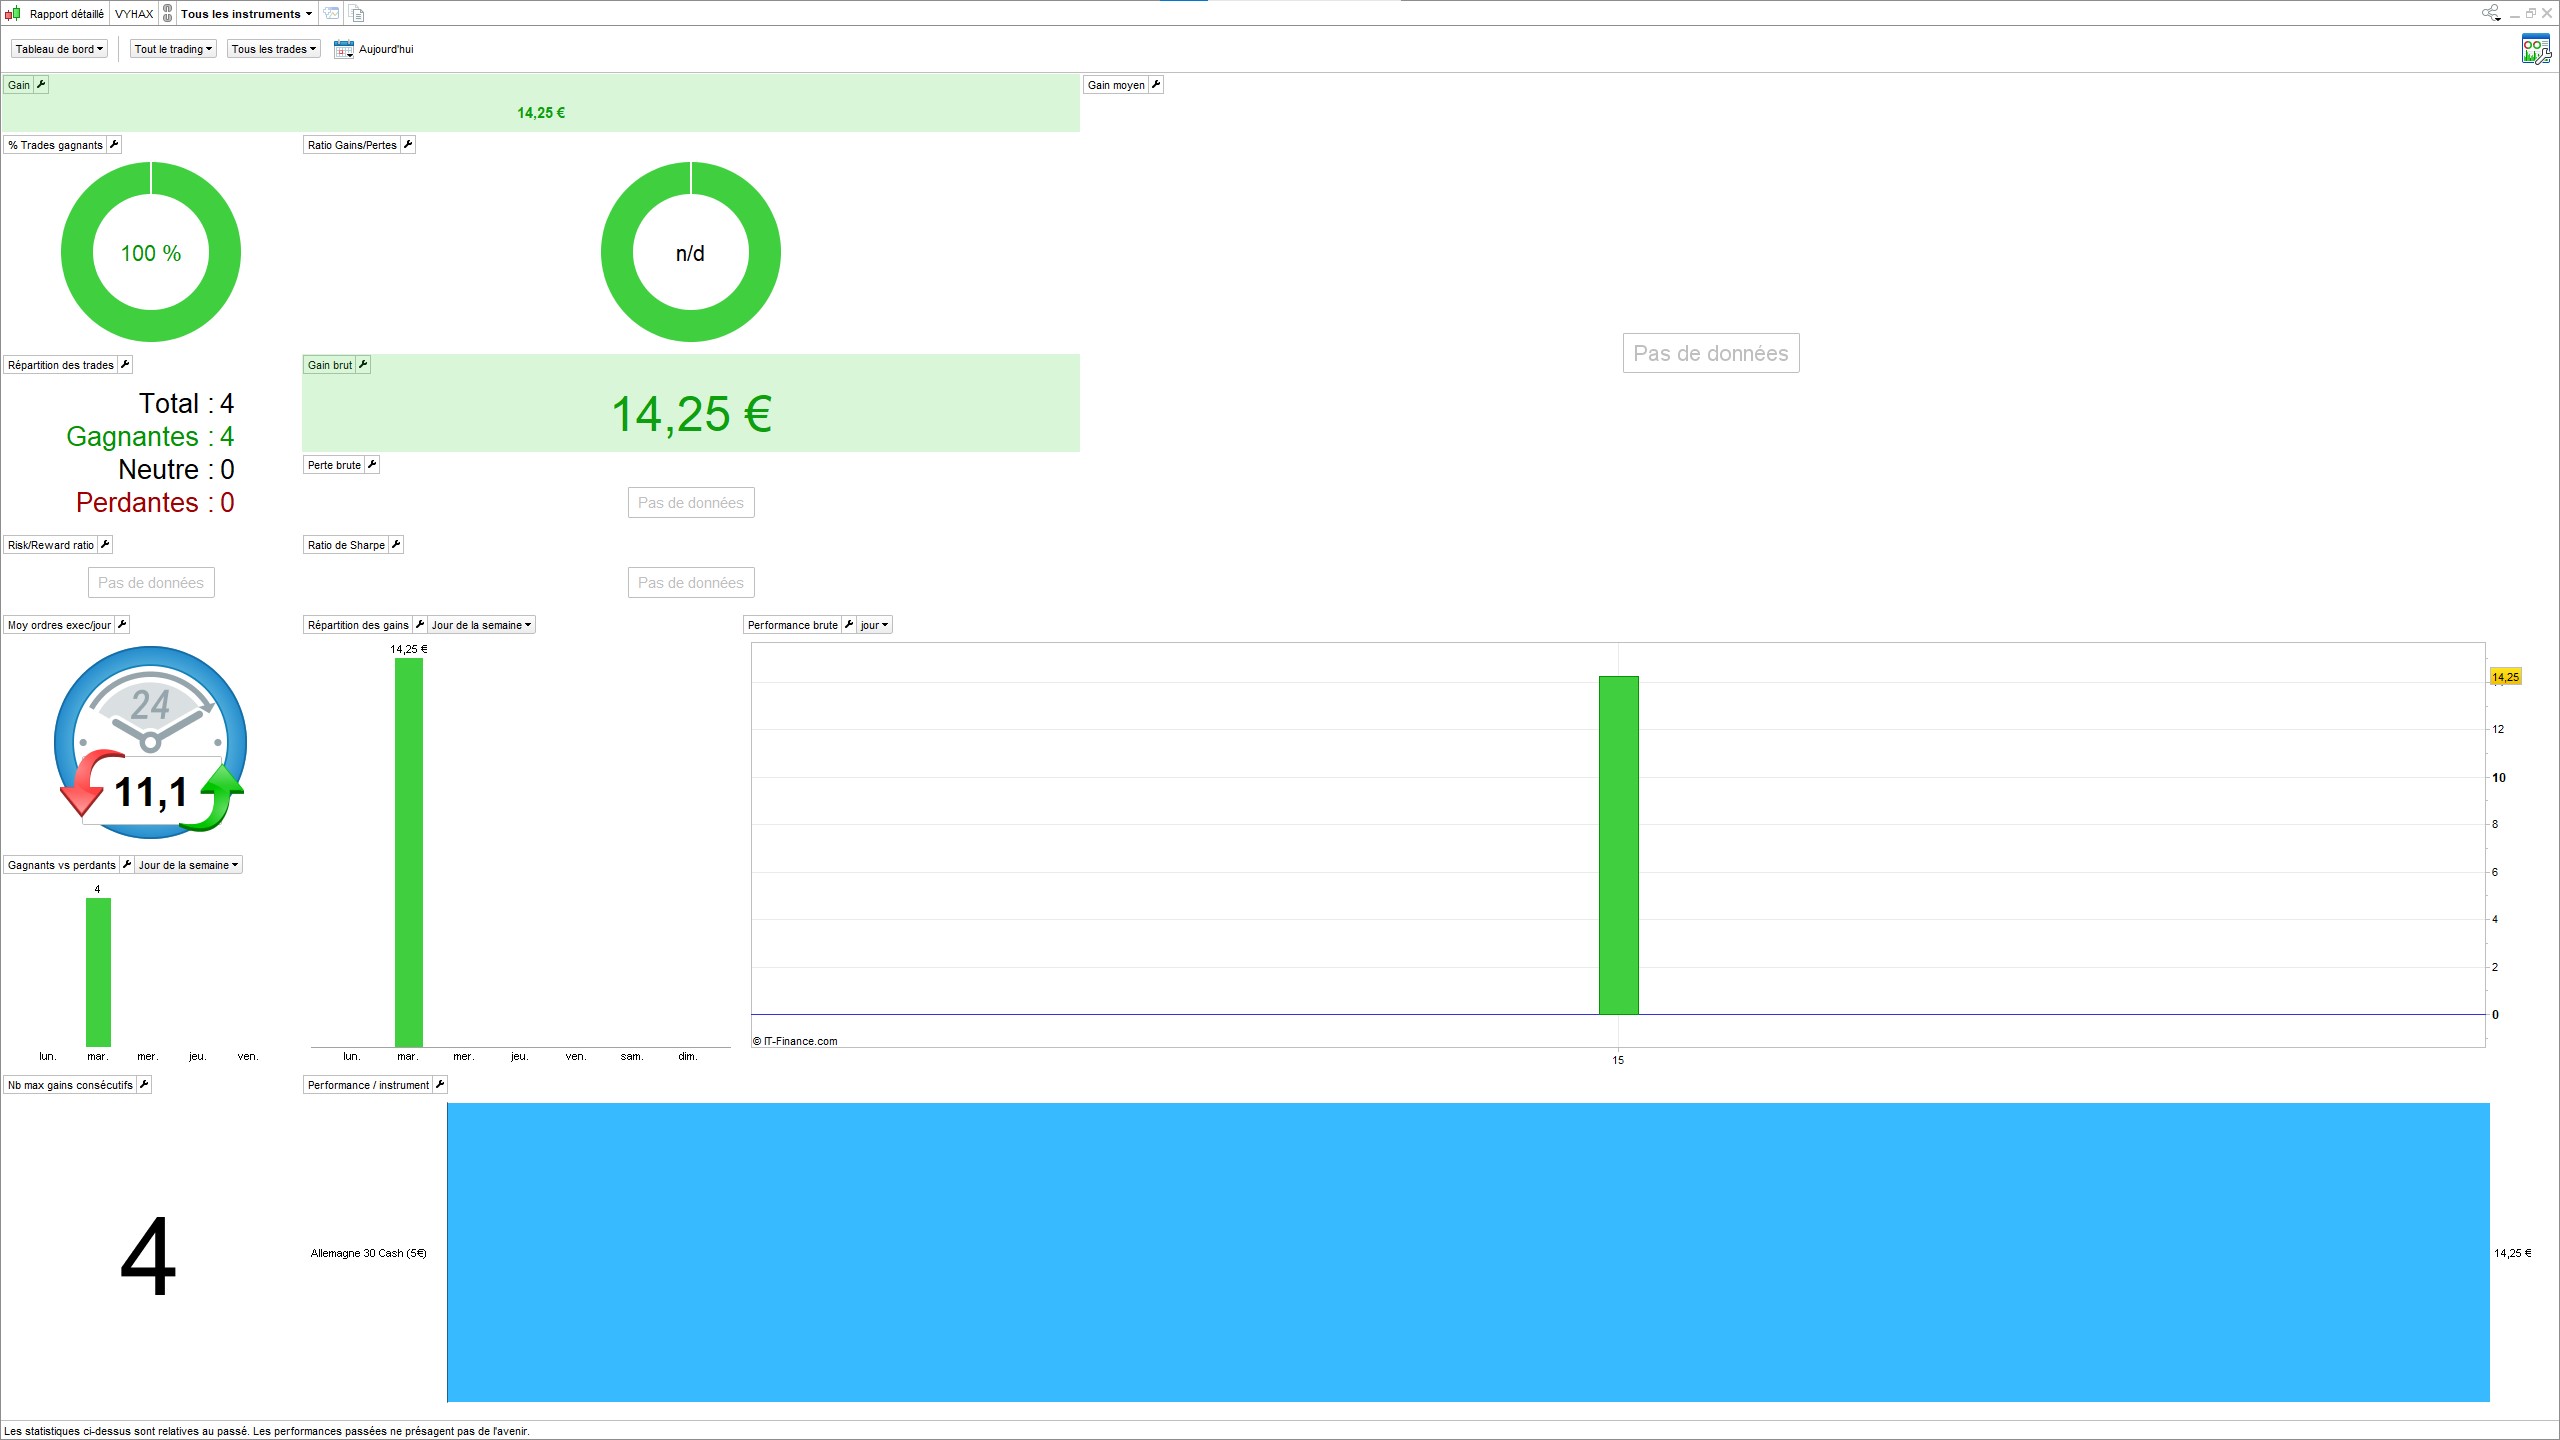Open wrench settings for the Gain widget
Screen dimensions: 2560x1440
point(41,85)
